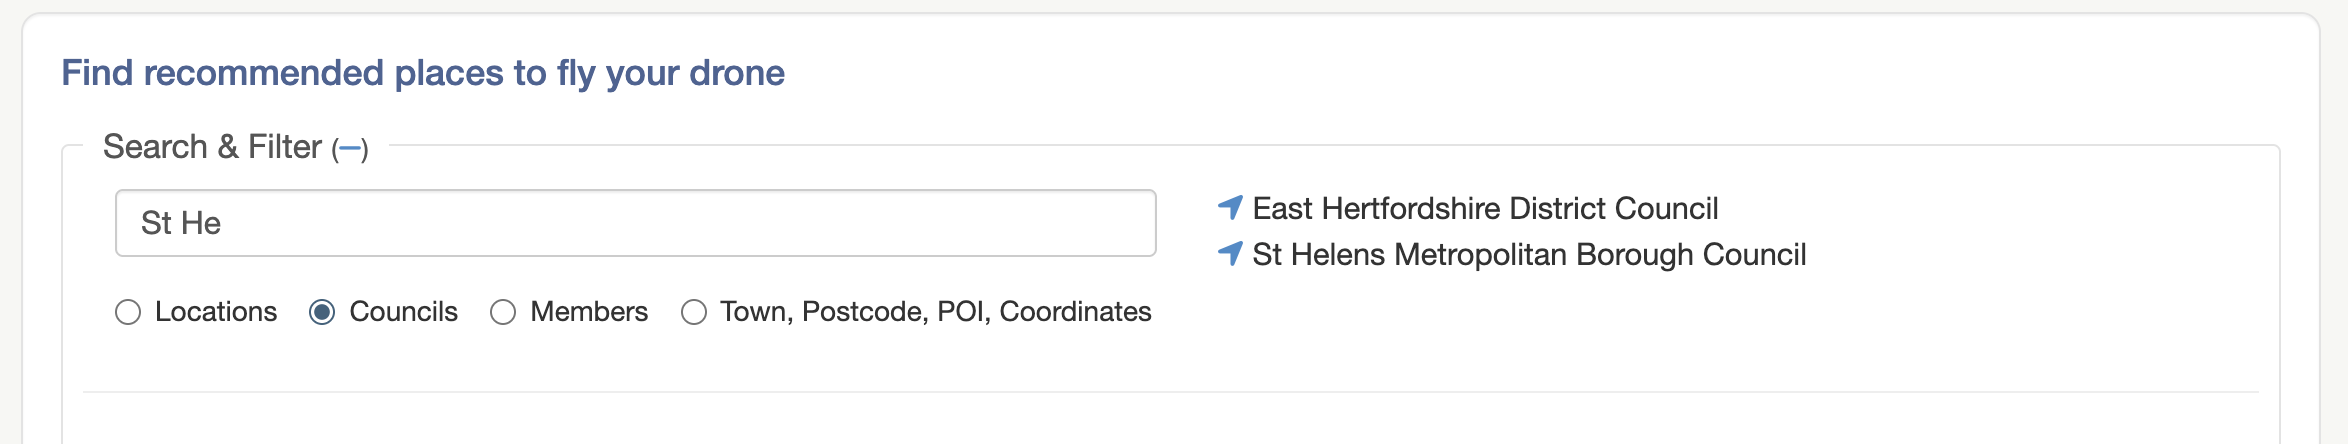
Task: Click the 'Locations' option label text
Action: [216, 312]
